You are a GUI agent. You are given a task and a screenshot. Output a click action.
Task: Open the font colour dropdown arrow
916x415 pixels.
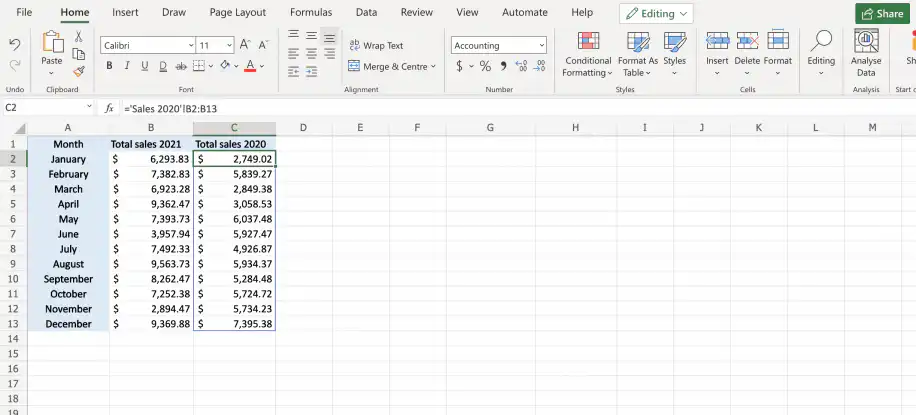262,66
